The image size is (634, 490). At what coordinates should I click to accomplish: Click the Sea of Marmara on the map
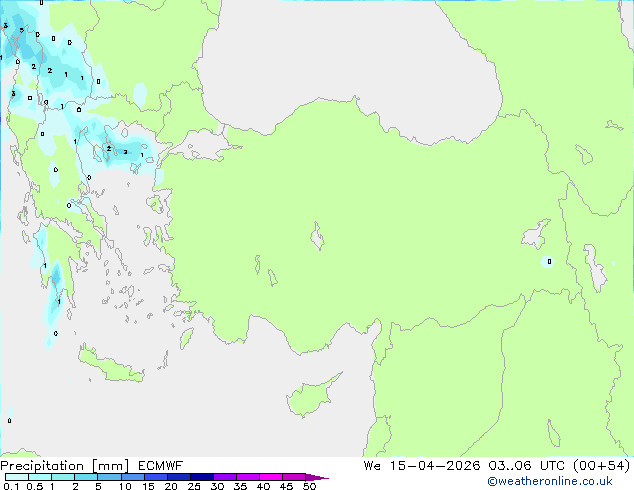click(204, 146)
